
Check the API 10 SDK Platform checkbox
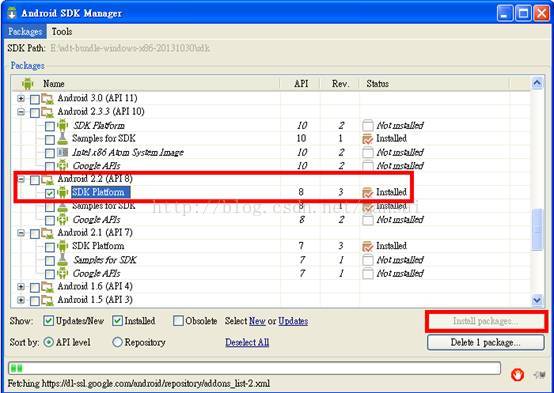tap(50, 126)
